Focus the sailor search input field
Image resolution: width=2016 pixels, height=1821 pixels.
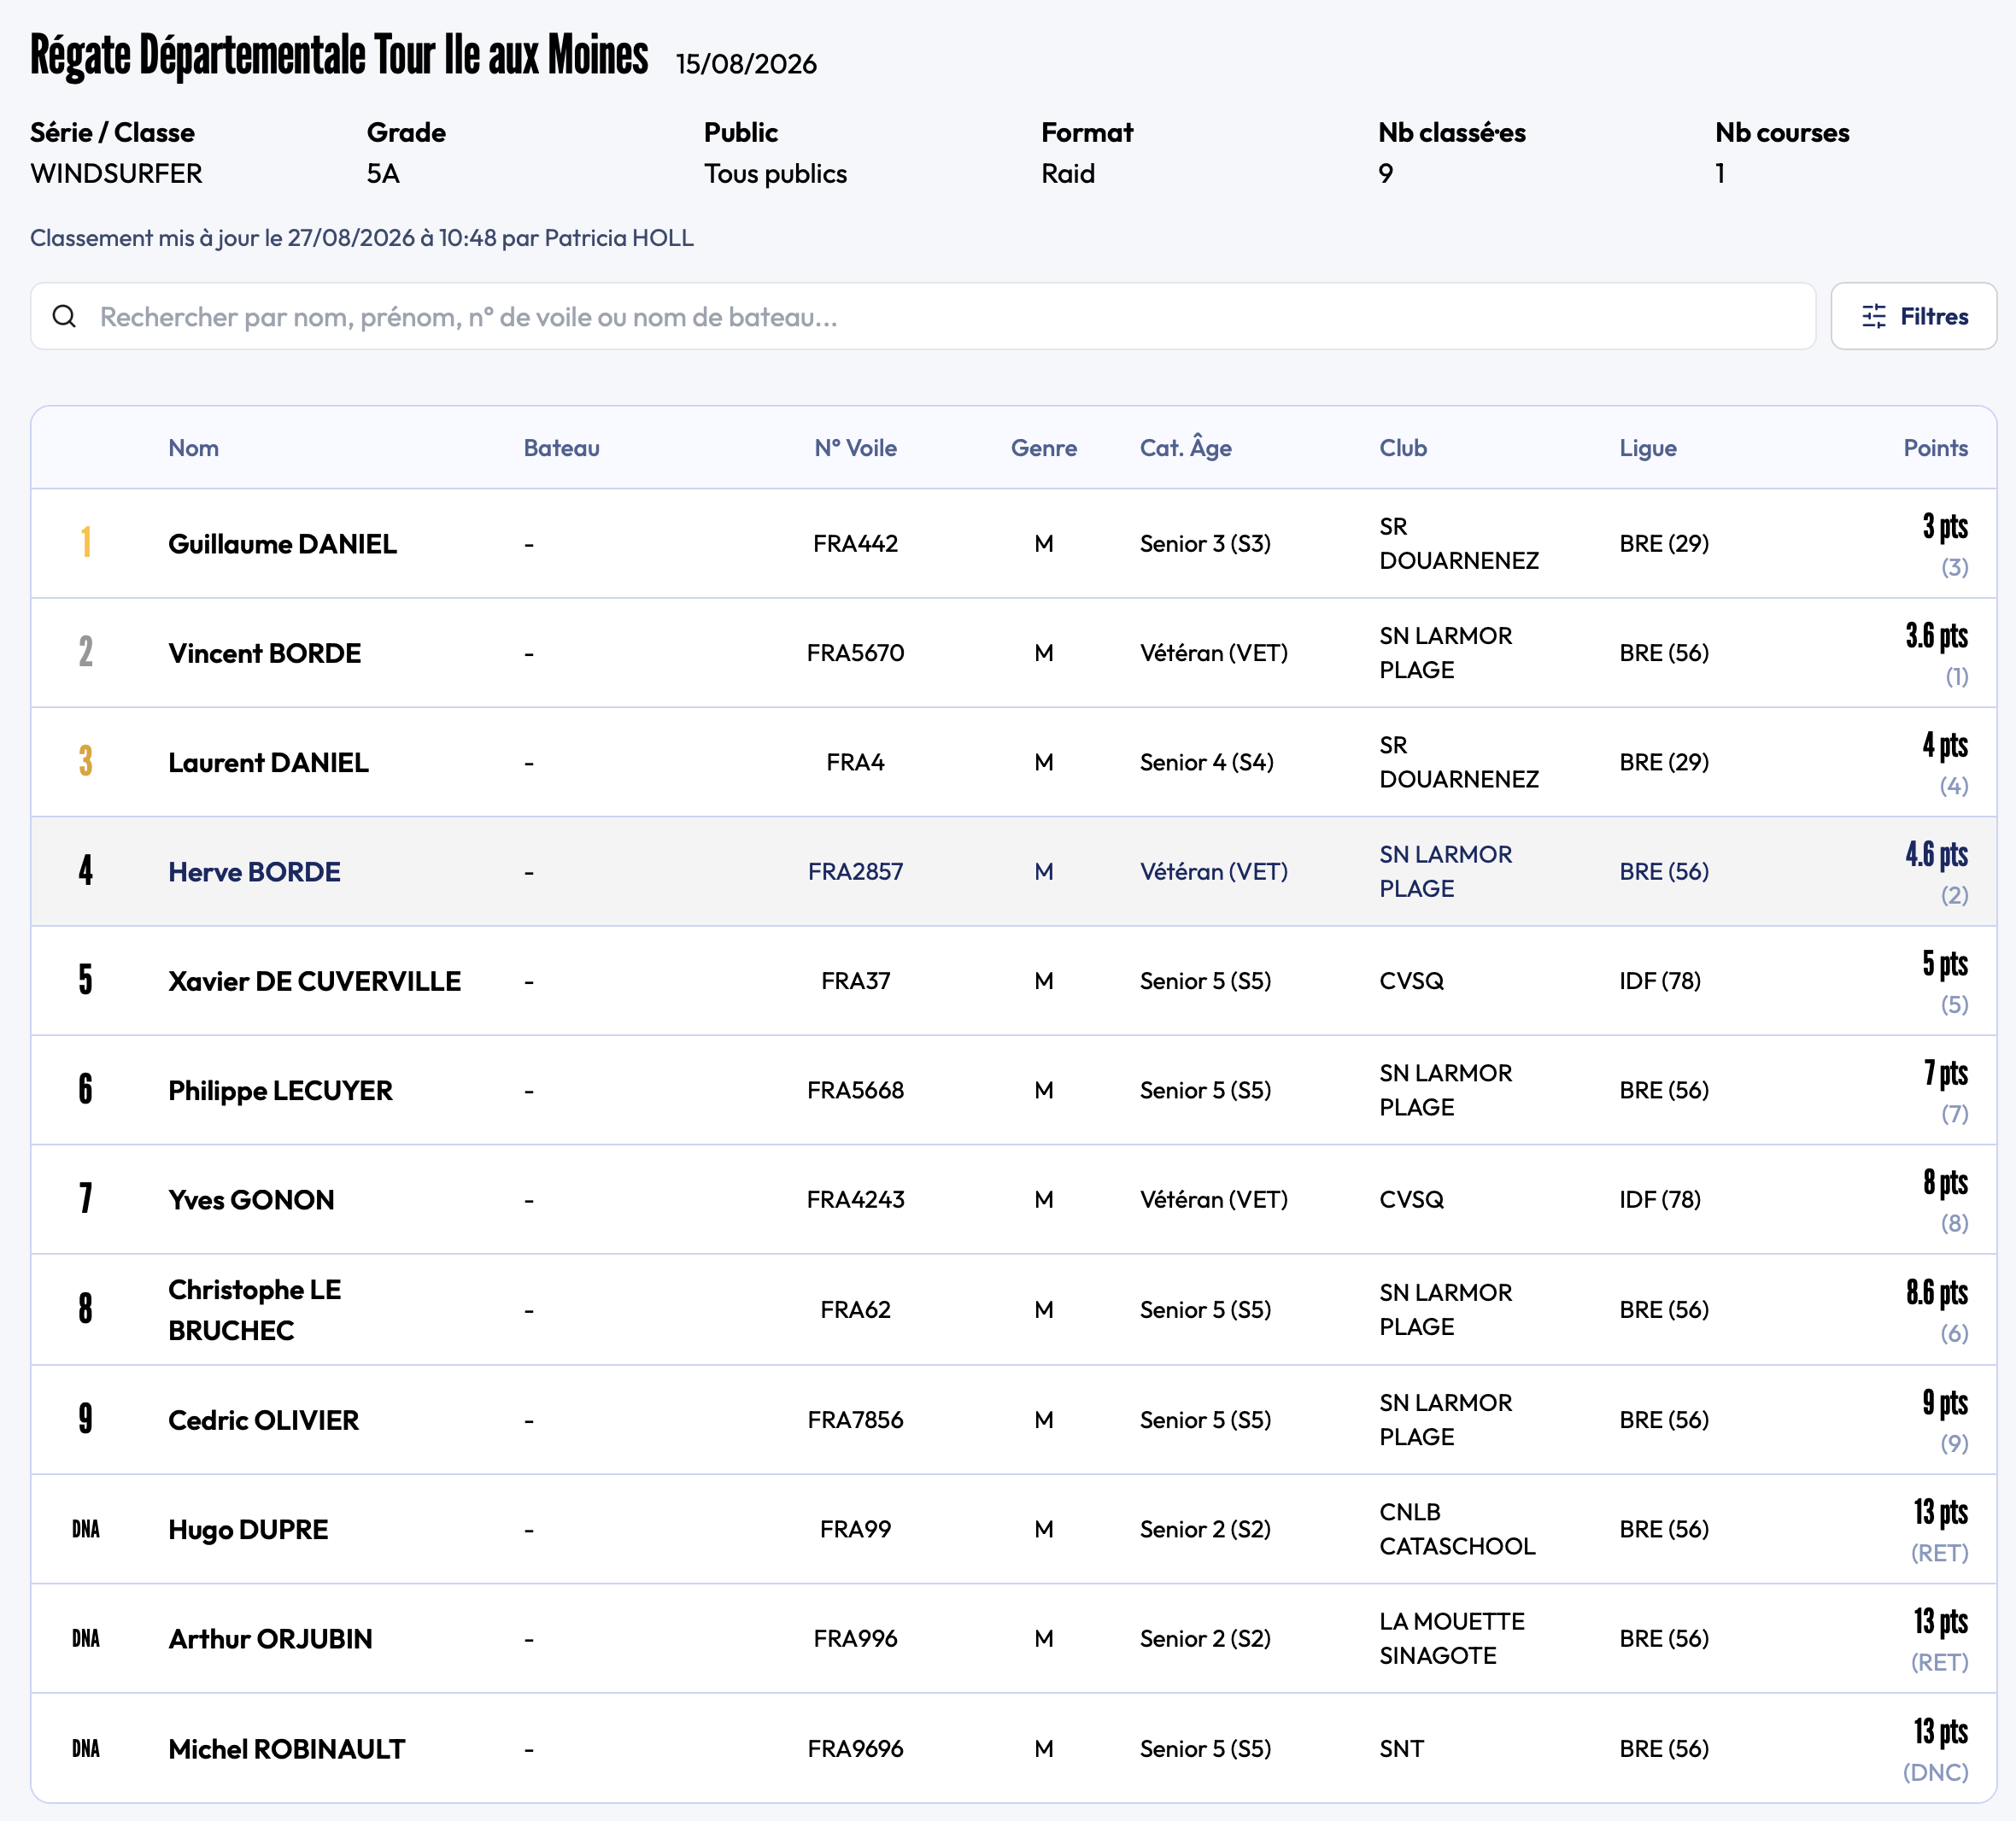(922, 316)
